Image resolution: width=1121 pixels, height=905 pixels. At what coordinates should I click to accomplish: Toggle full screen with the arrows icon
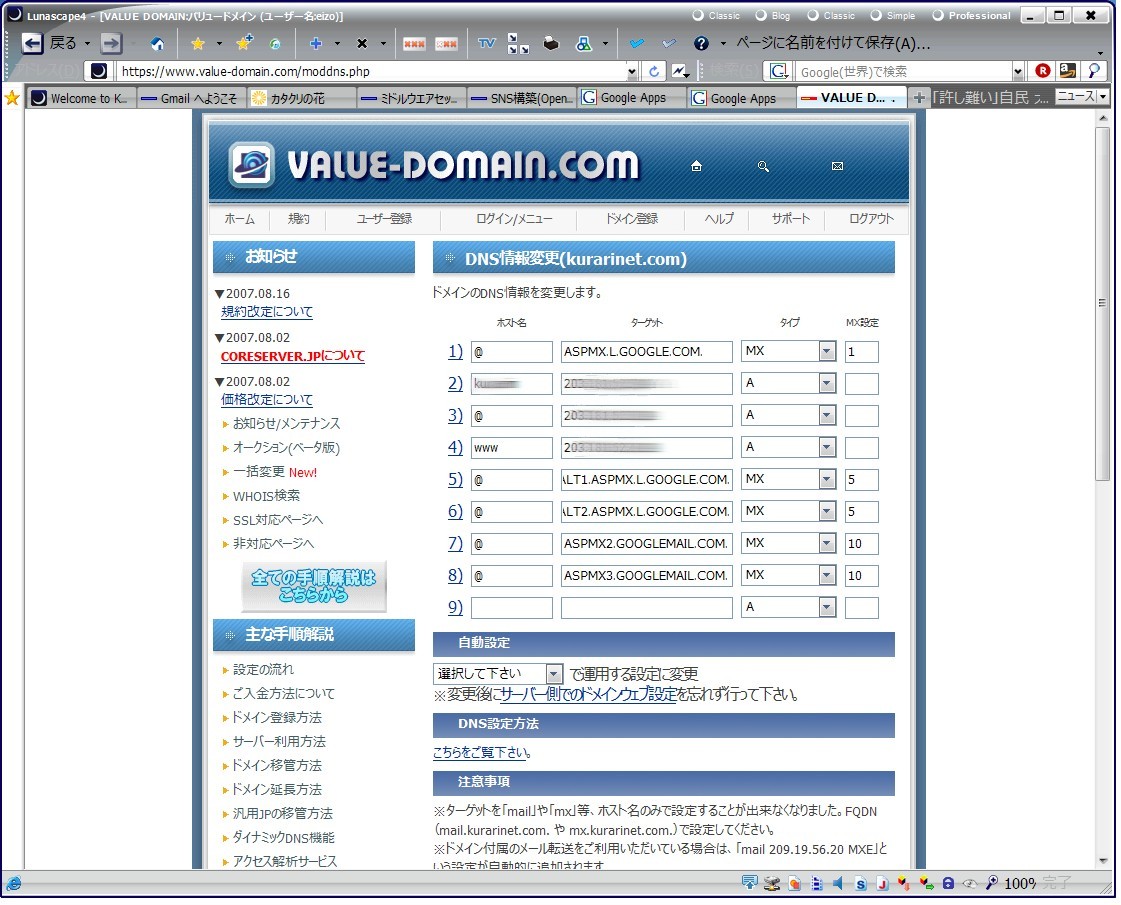click(x=518, y=44)
